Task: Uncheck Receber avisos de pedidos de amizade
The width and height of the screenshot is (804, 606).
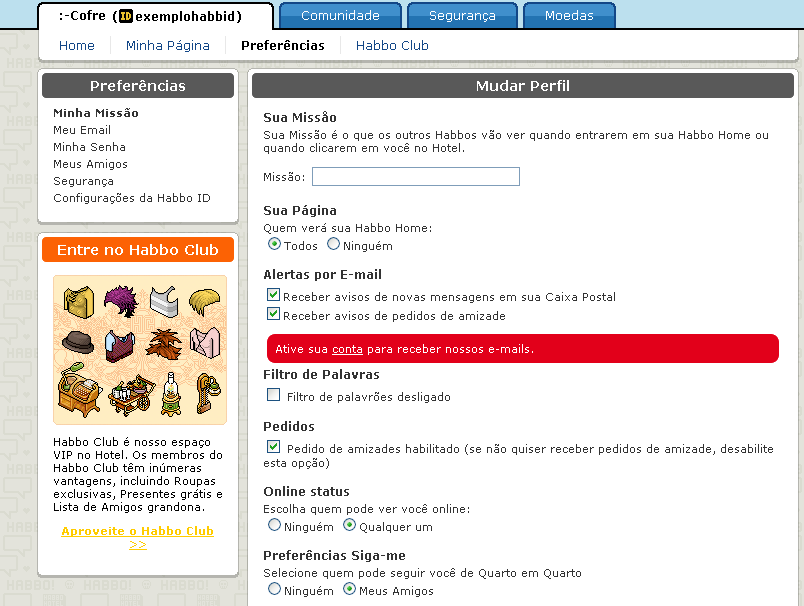Action: click(x=274, y=314)
